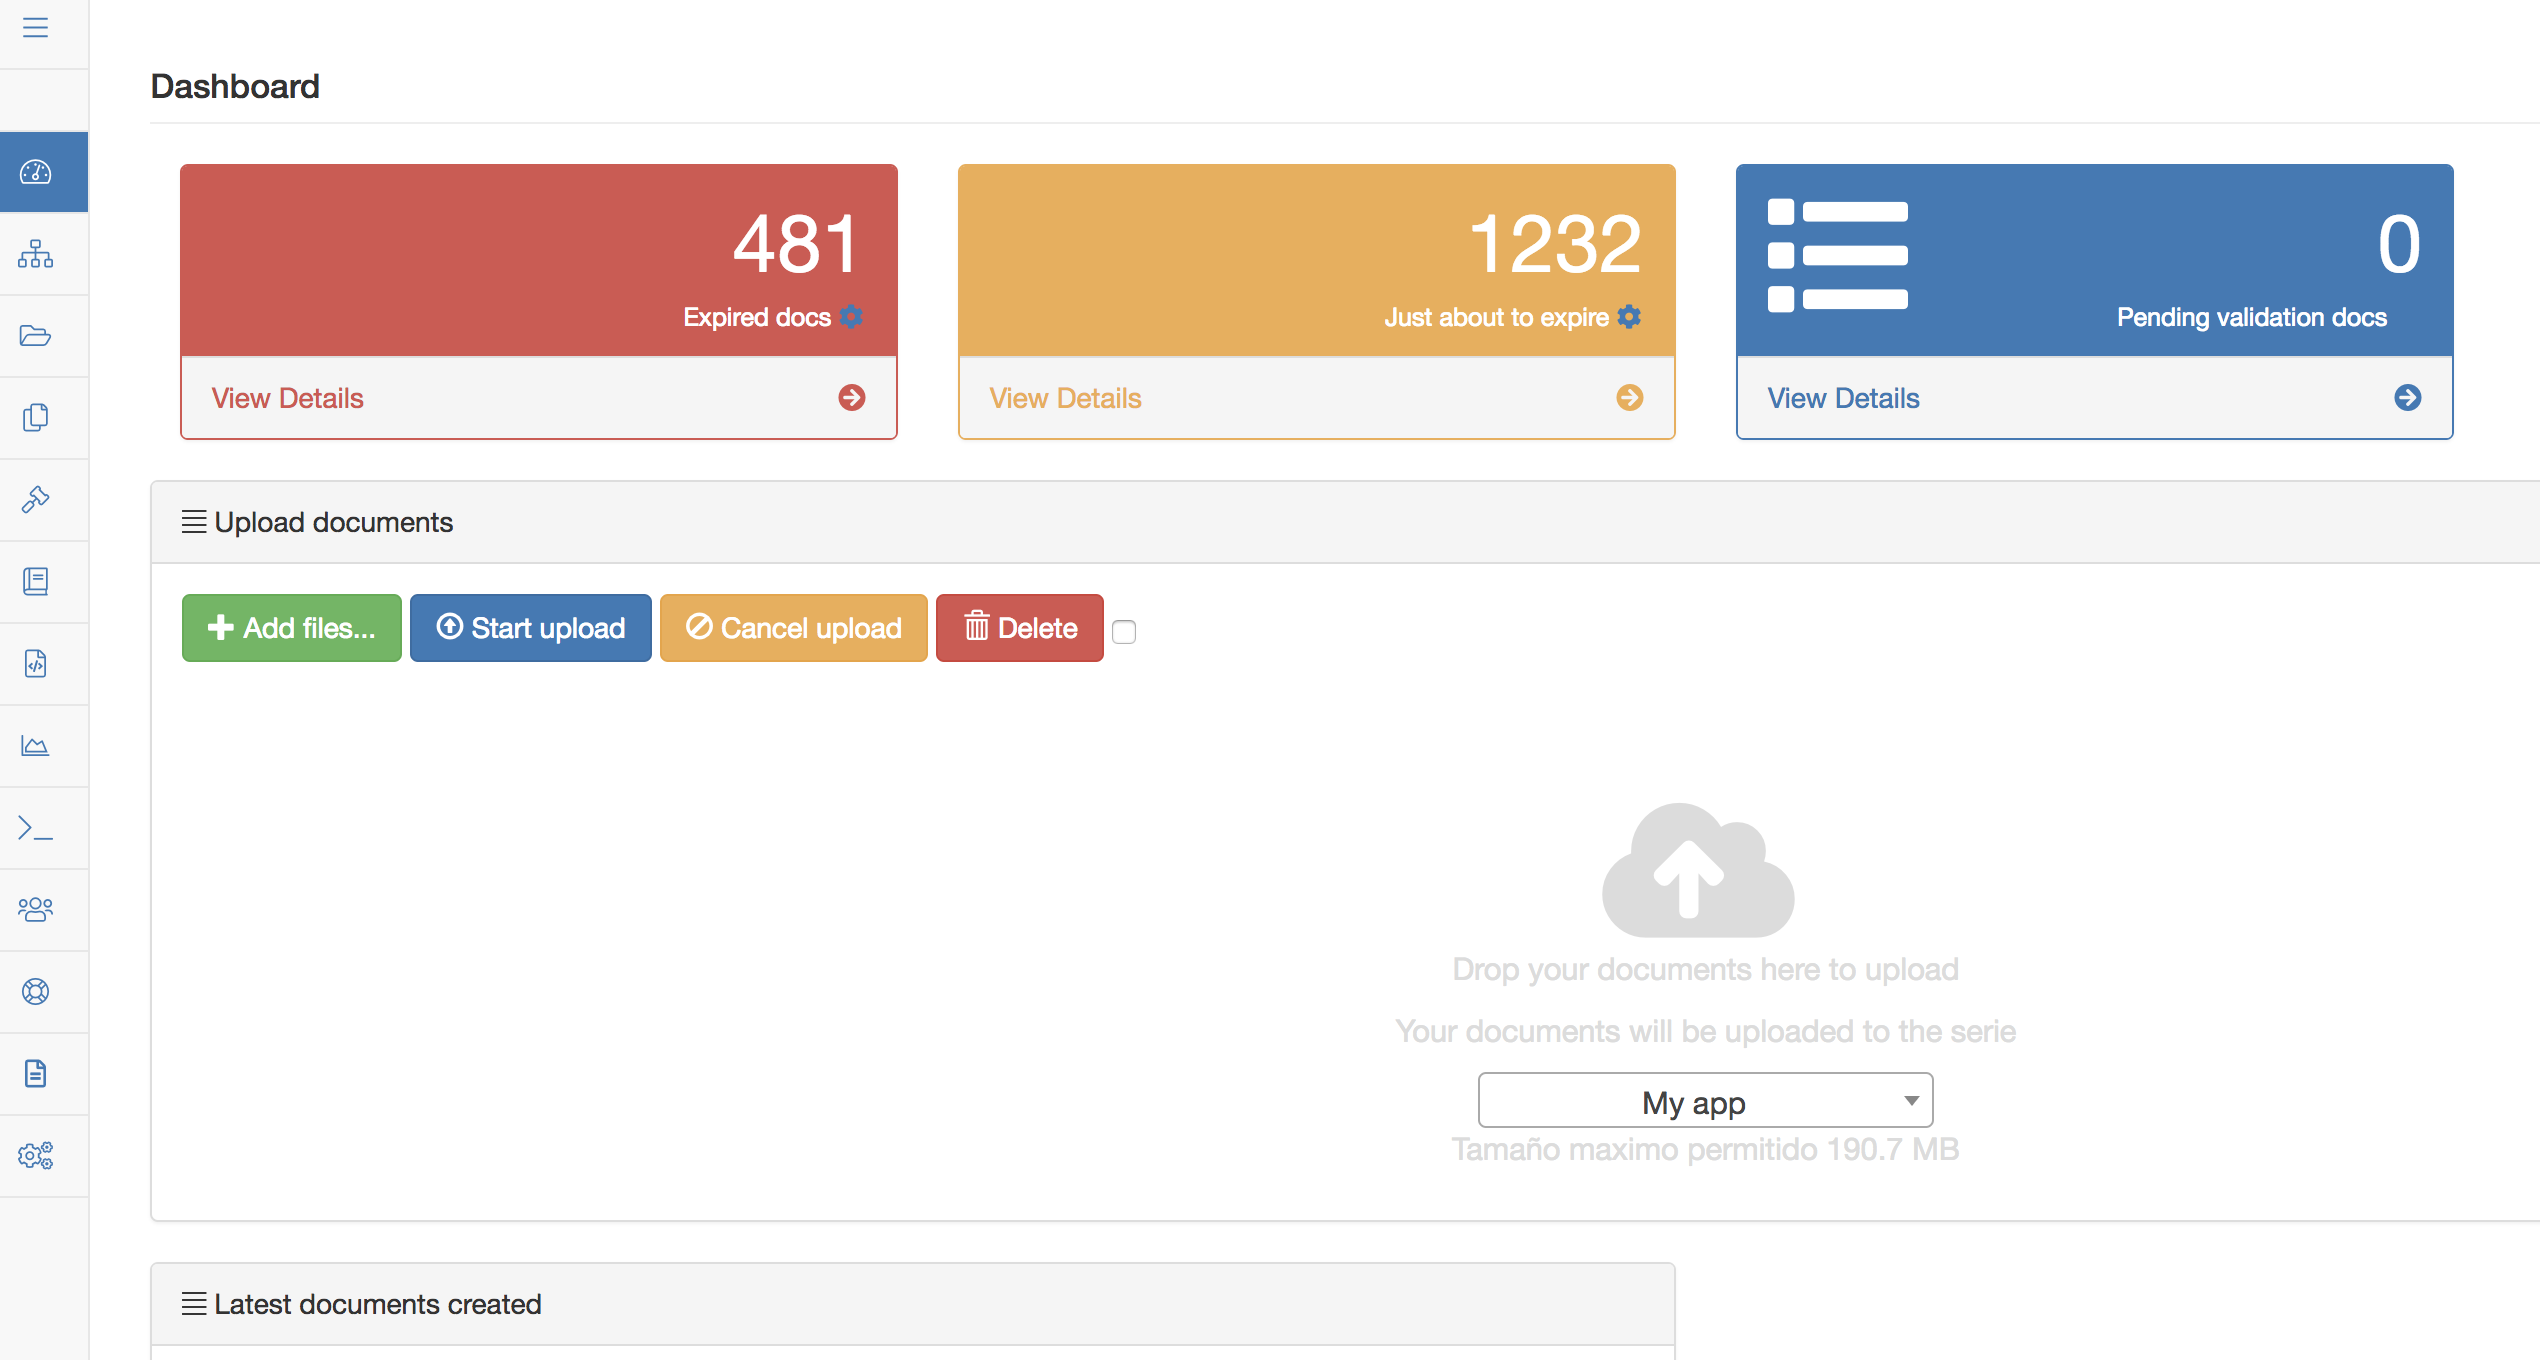Click the red arrow circle in Expired docs card
The width and height of the screenshot is (2540, 1360).
click(852, 398)
